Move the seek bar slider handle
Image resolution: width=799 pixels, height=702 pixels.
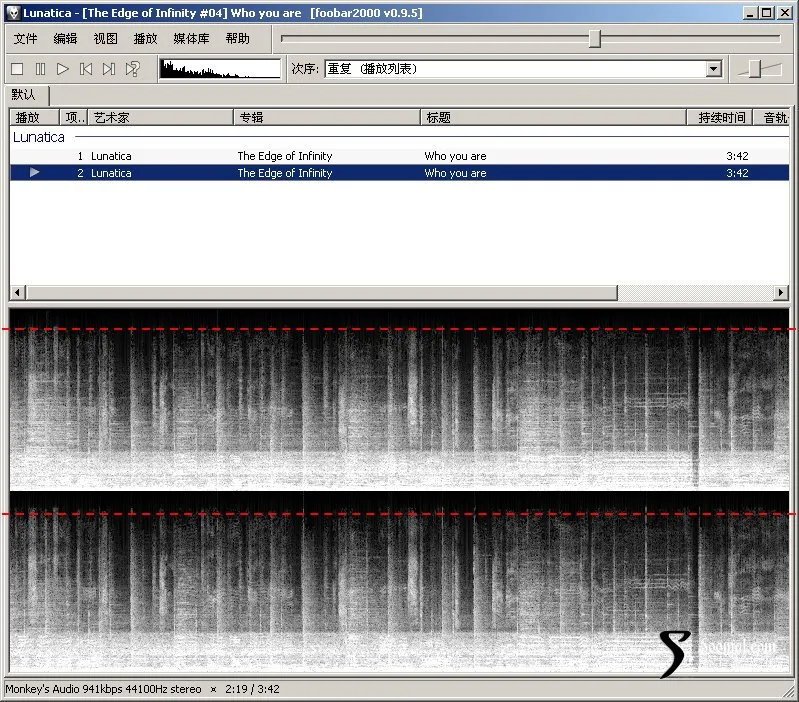tap(595, 39)
